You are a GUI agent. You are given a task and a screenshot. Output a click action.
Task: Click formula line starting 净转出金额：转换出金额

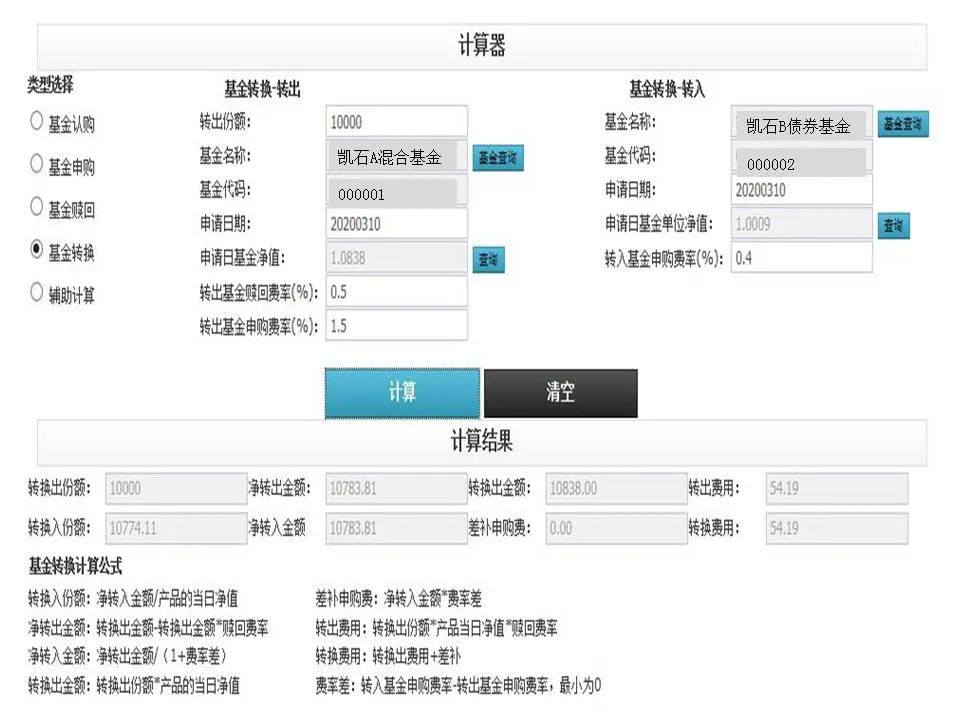pyautogui.click(x=148, y=628)
